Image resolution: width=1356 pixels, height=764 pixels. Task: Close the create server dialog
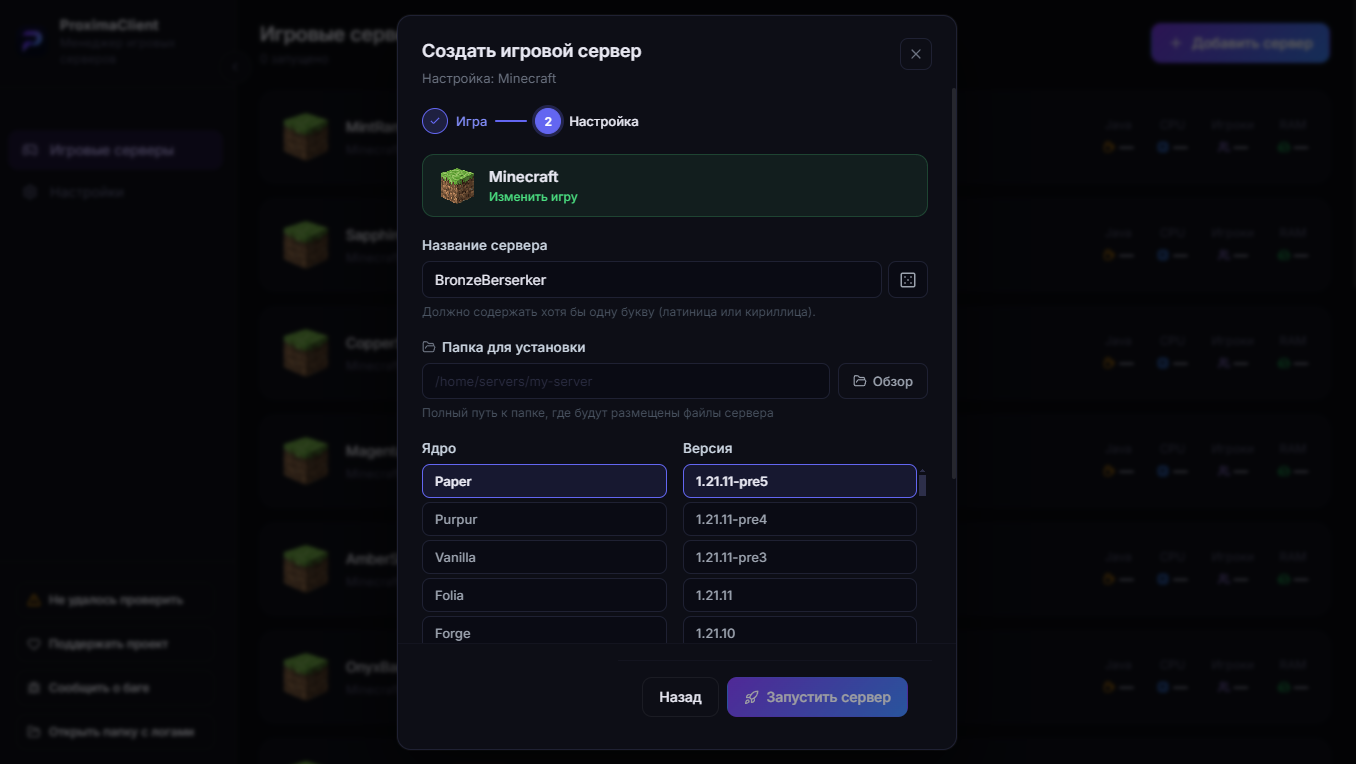916,54
